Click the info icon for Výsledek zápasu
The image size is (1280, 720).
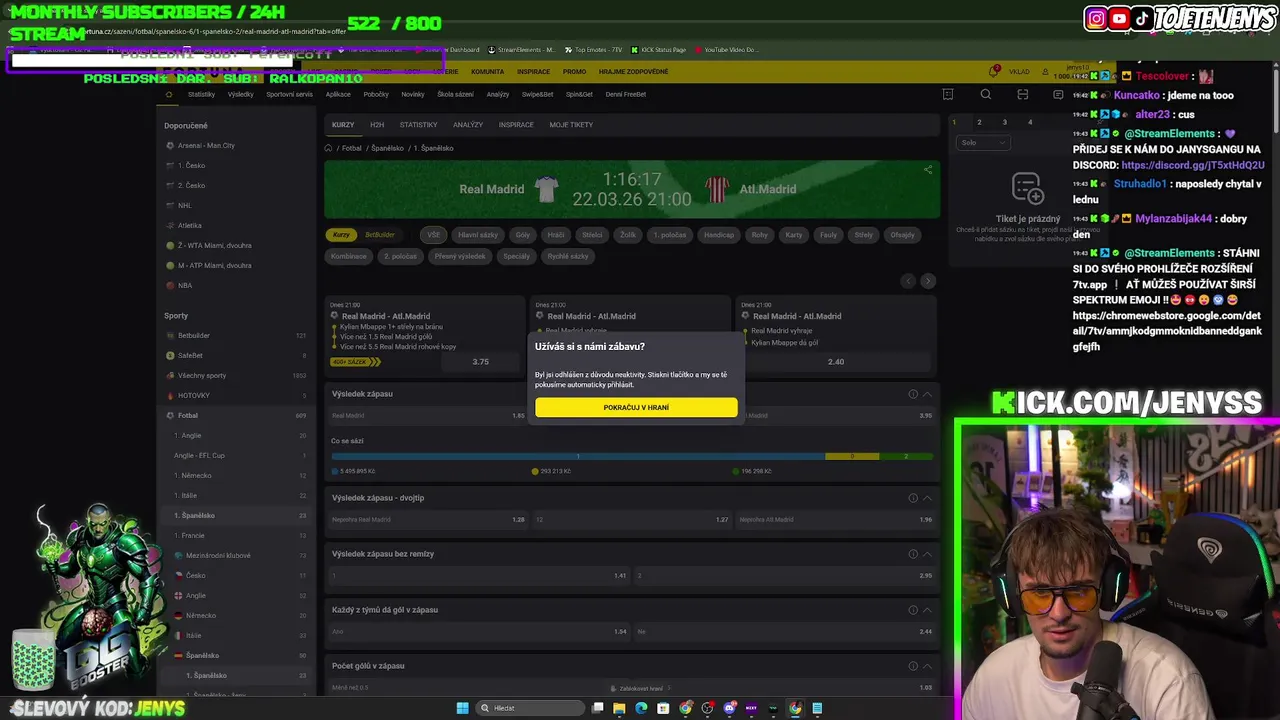click(913, 394)
